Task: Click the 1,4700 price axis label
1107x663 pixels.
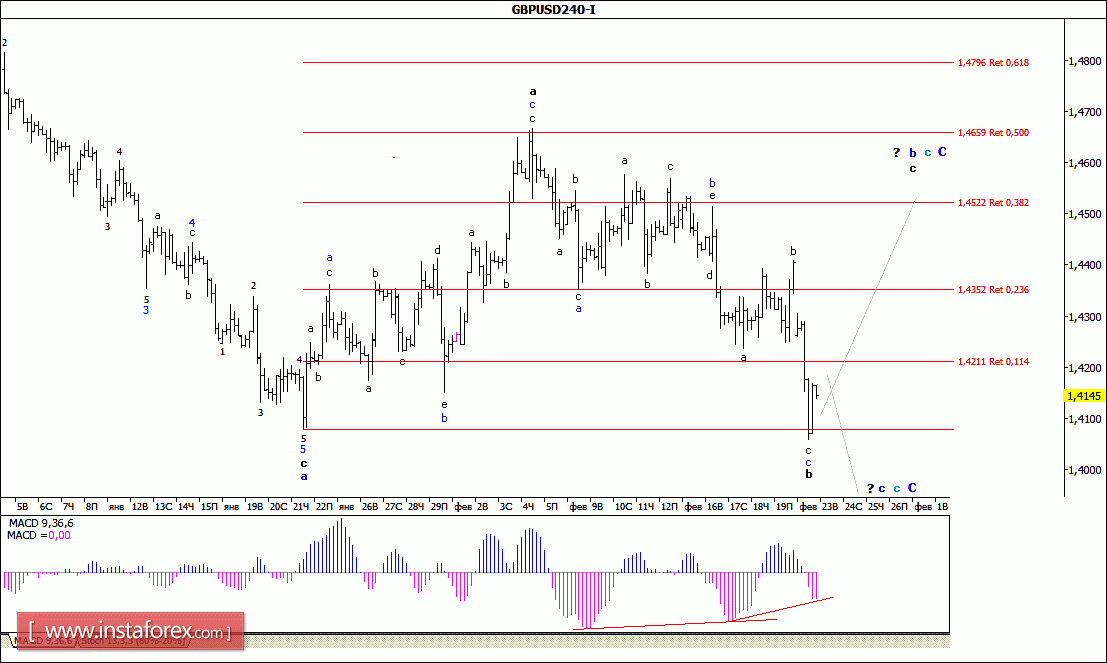Action: (x=1084, y=112)
